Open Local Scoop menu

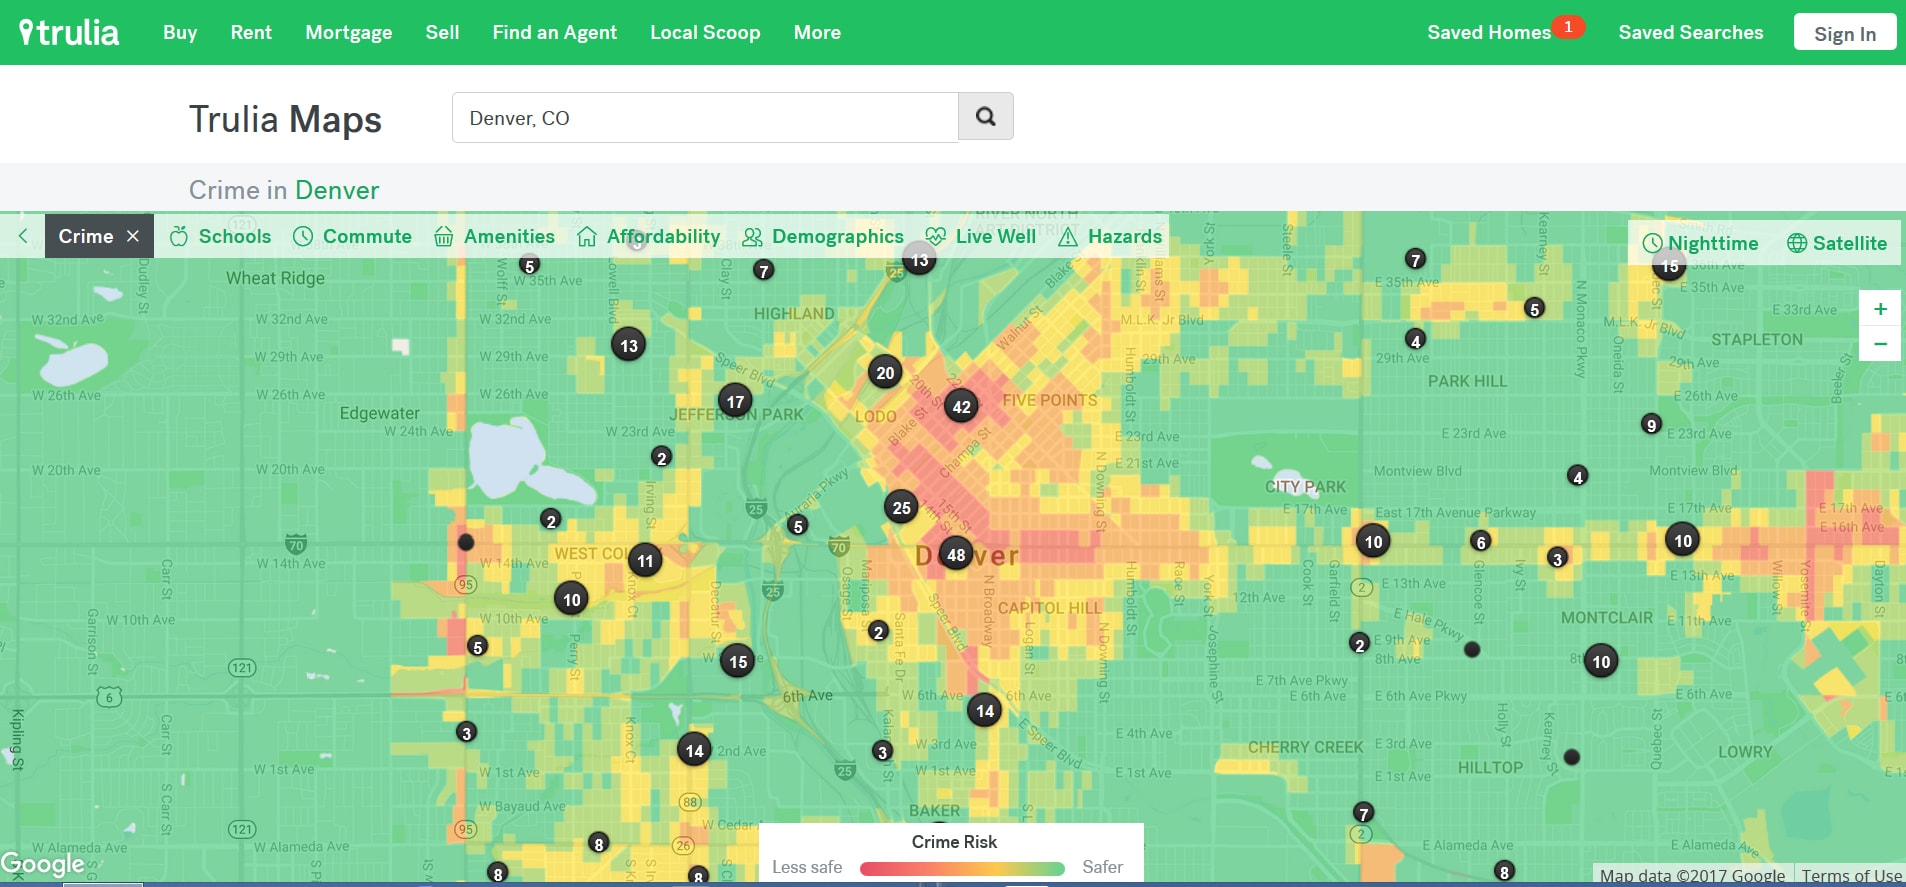coord(705,32)
